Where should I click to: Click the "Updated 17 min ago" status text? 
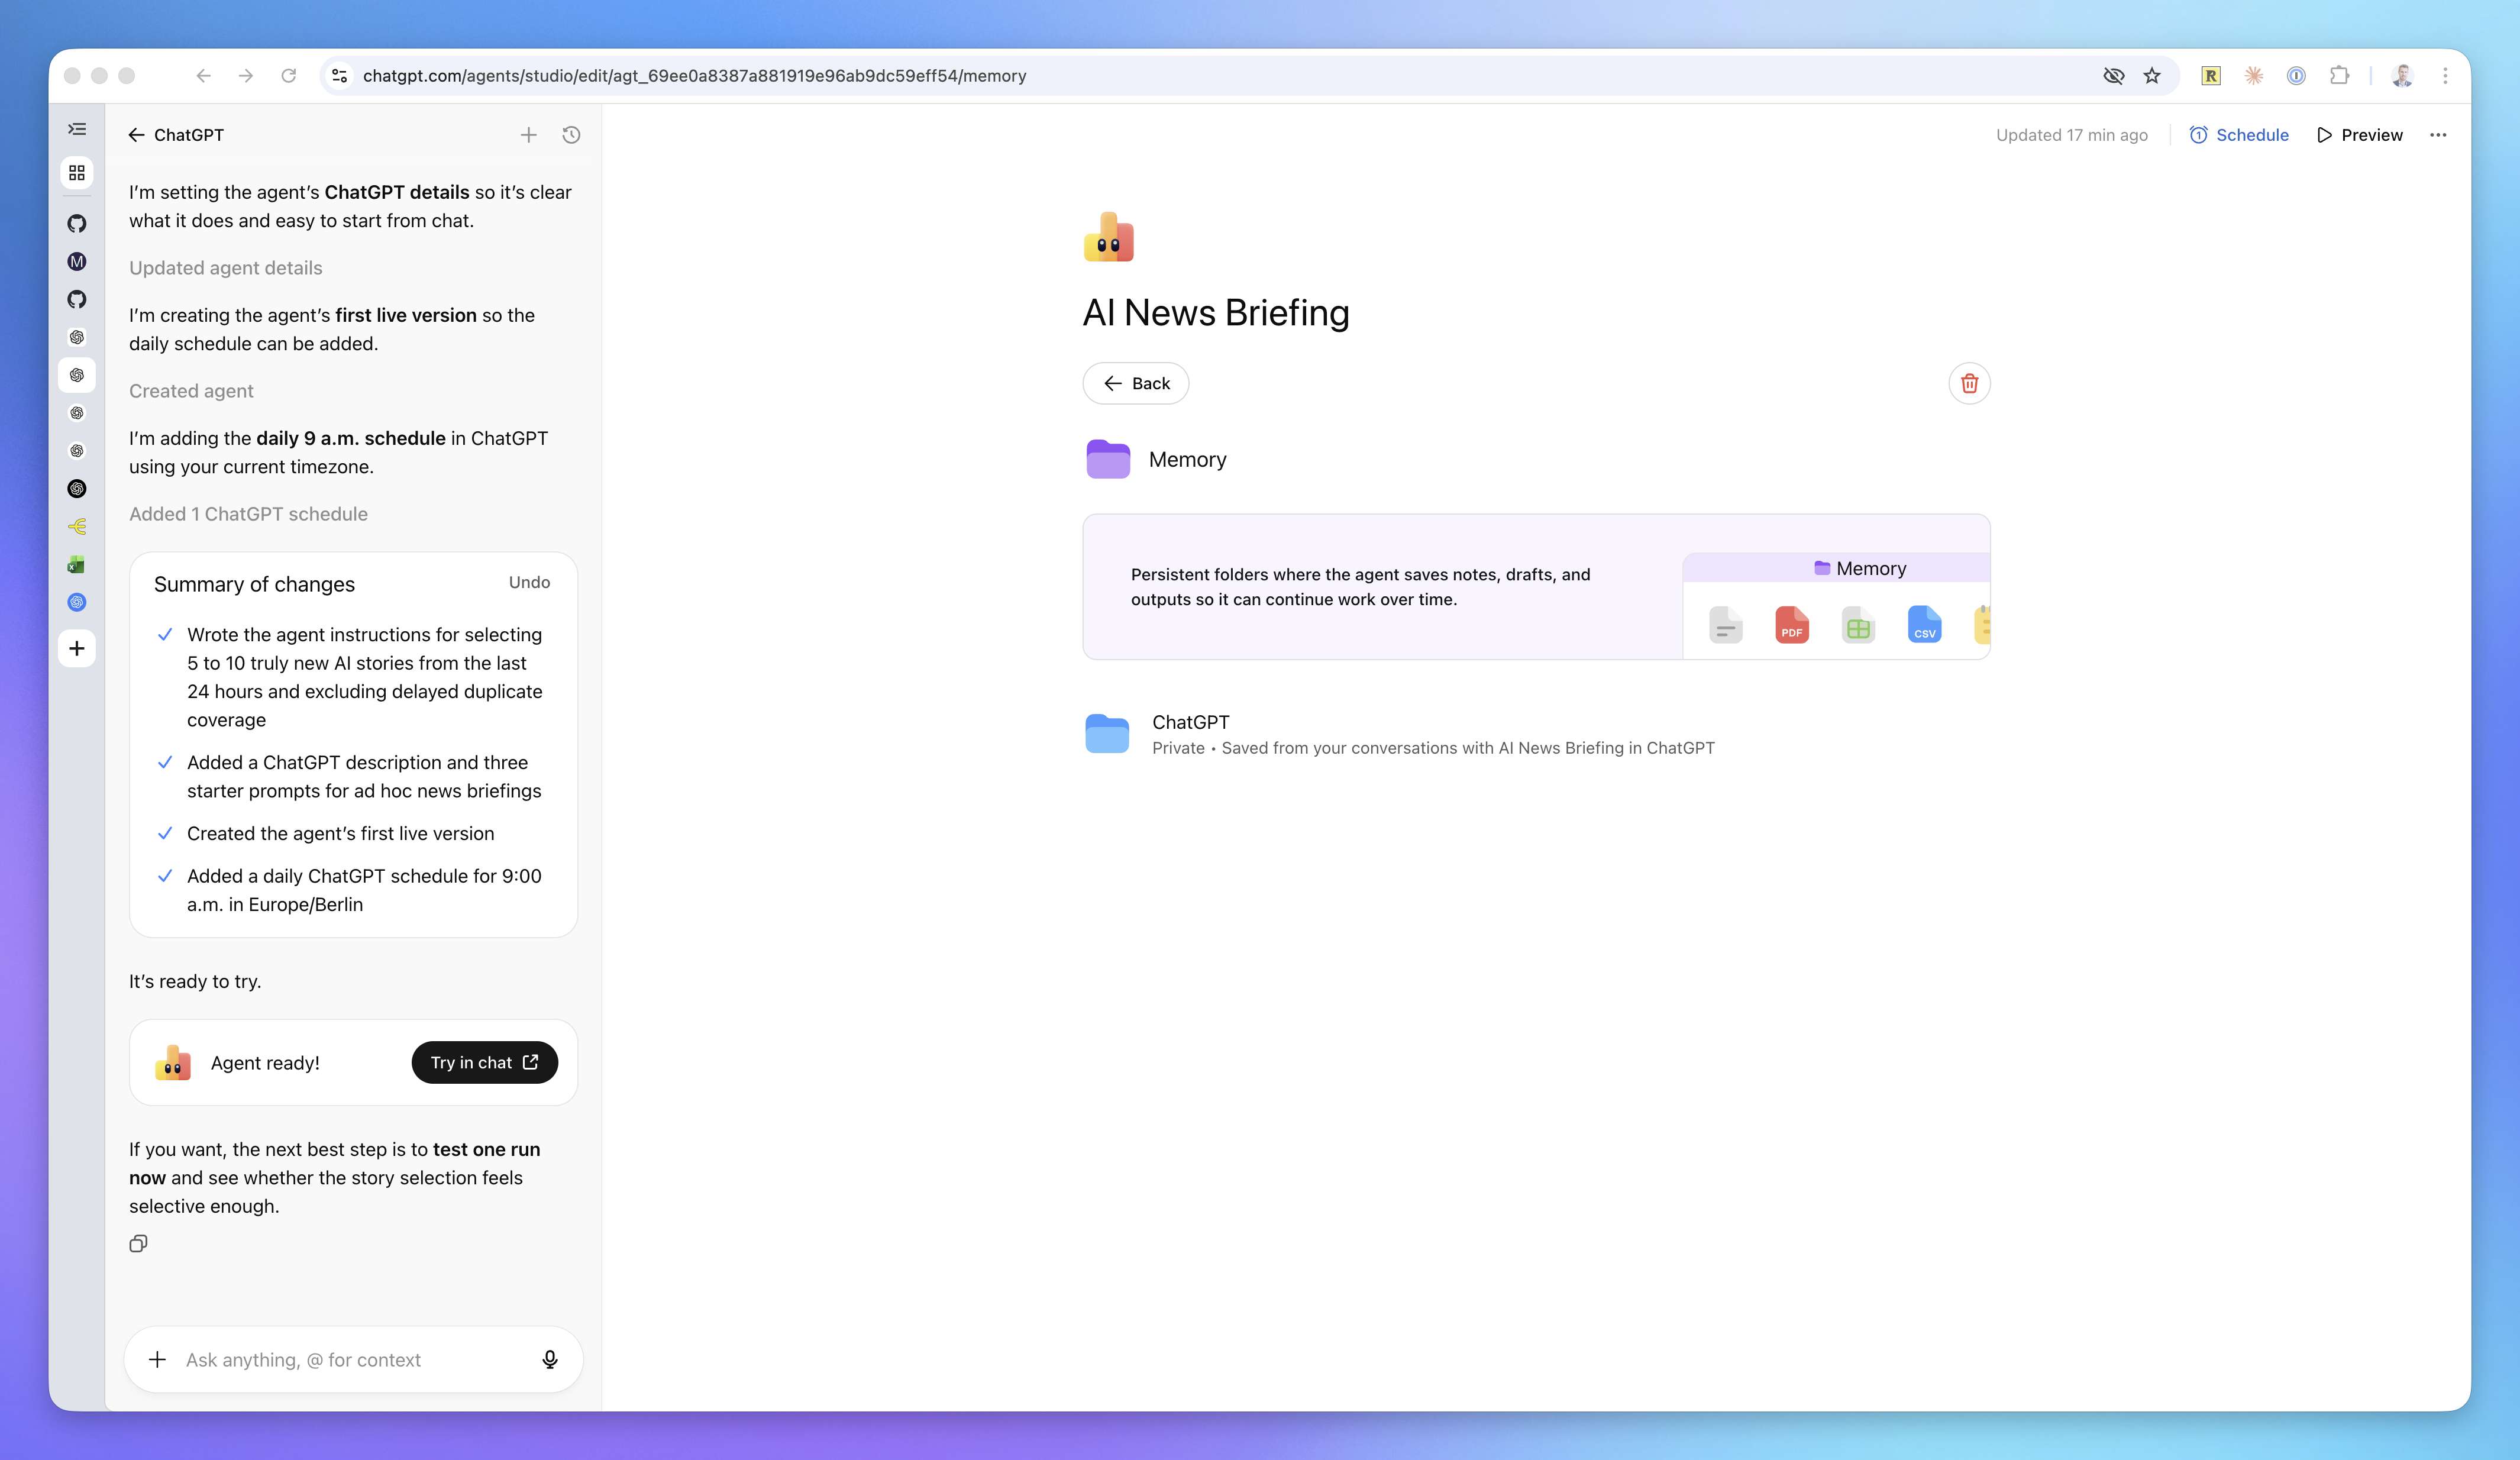2071,135
